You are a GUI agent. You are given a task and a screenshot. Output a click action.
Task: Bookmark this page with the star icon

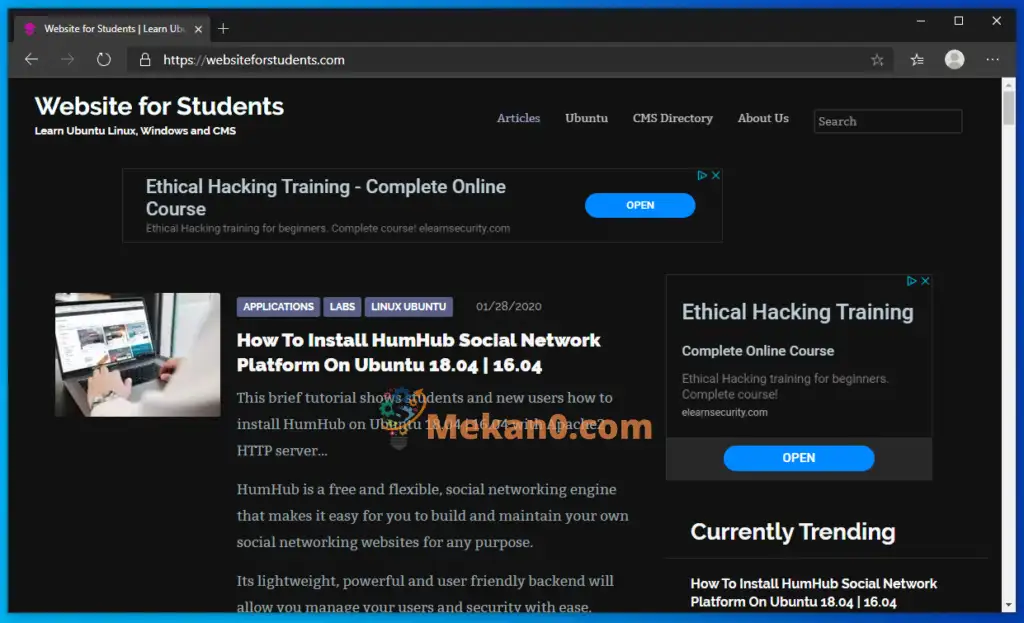point(877,60)
